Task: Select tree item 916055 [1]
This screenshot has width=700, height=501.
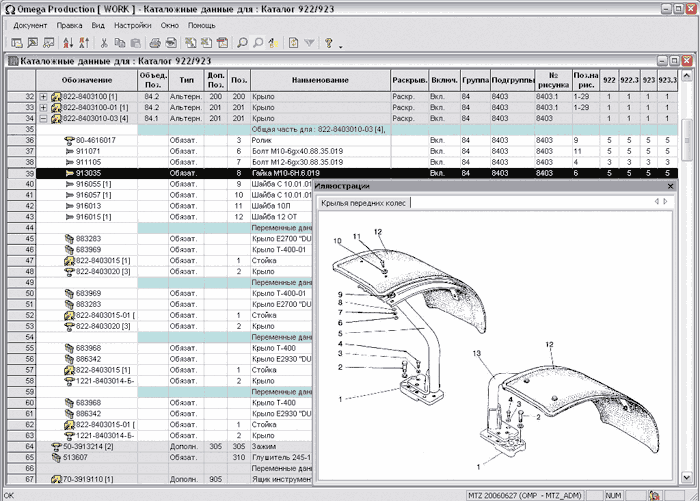Action: click(x=93, y=184)
